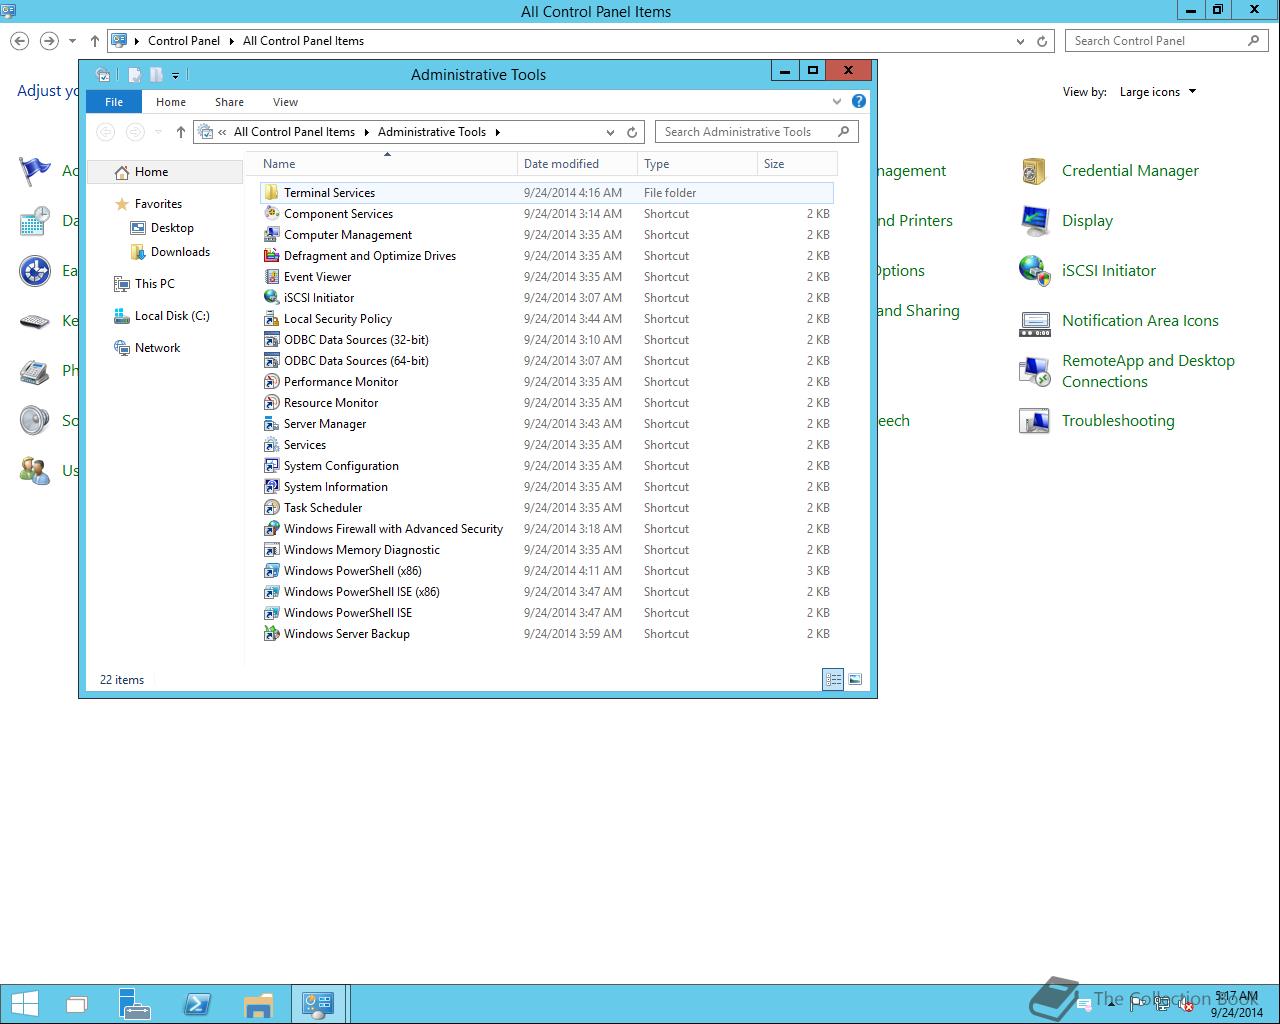Launch PowerShell from the taskbar

197,1004
